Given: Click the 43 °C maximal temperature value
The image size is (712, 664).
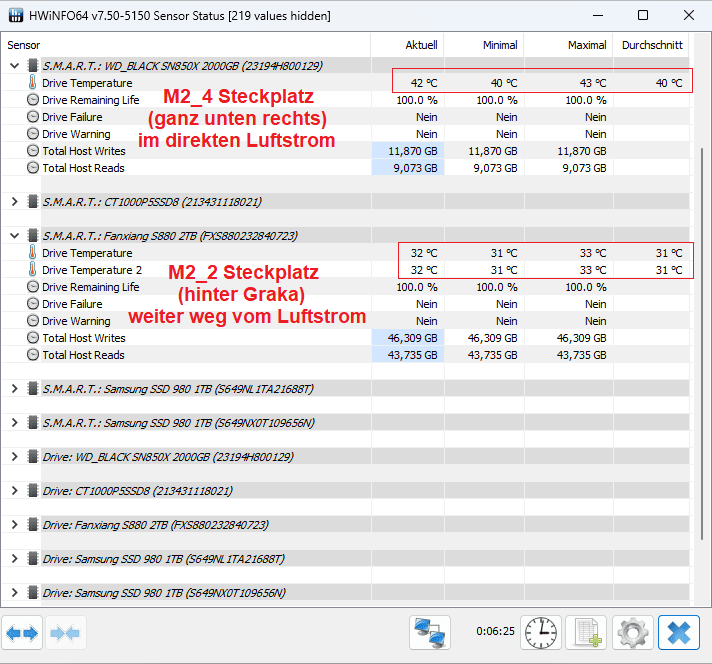Looking at the screenshot, I should point(593,83).
